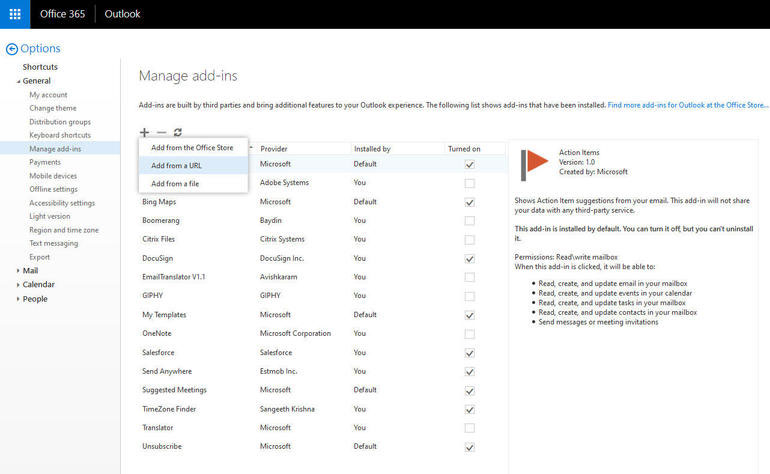The height and width of the screenshot is (474, 770).
Task: Open Mobile devices settings
Action: (53, 176)
